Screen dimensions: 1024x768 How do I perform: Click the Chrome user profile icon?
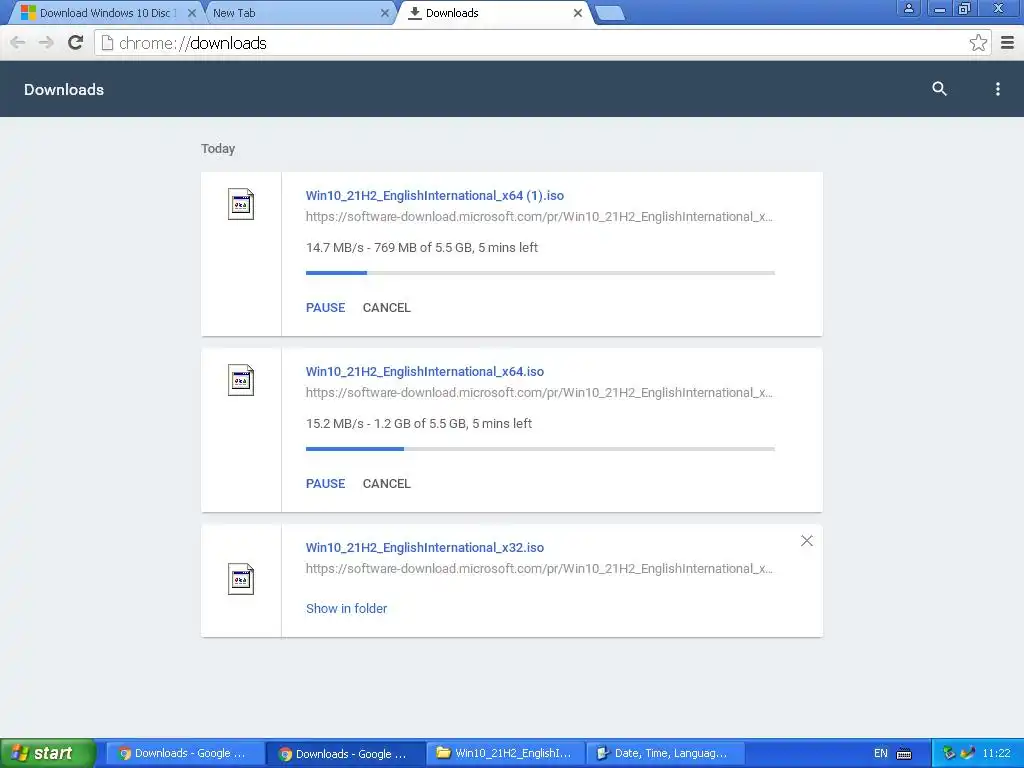[x=908, y=8]
